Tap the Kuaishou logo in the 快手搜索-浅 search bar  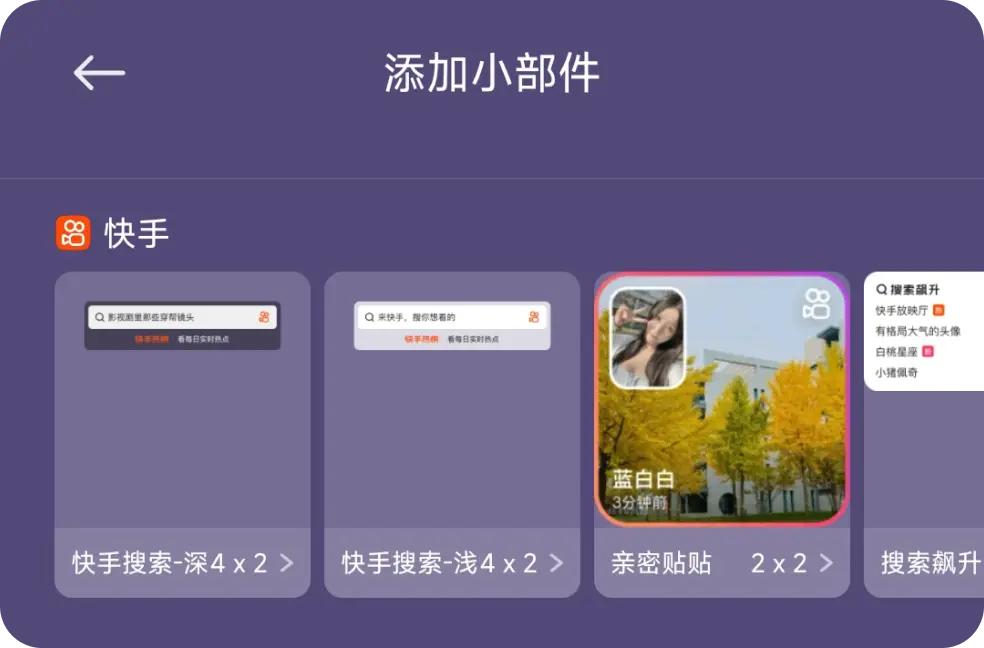(534, 317)
